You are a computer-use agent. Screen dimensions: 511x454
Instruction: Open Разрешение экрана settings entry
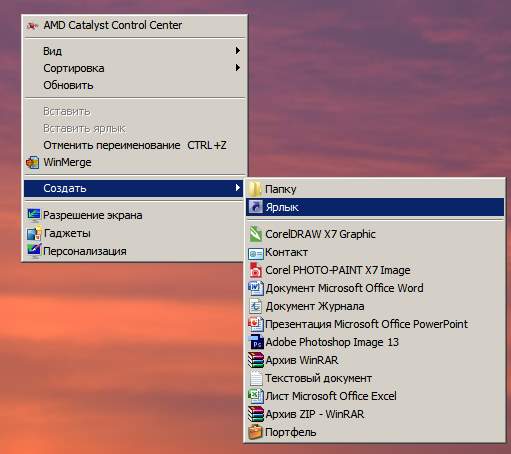tap(134, 215)
